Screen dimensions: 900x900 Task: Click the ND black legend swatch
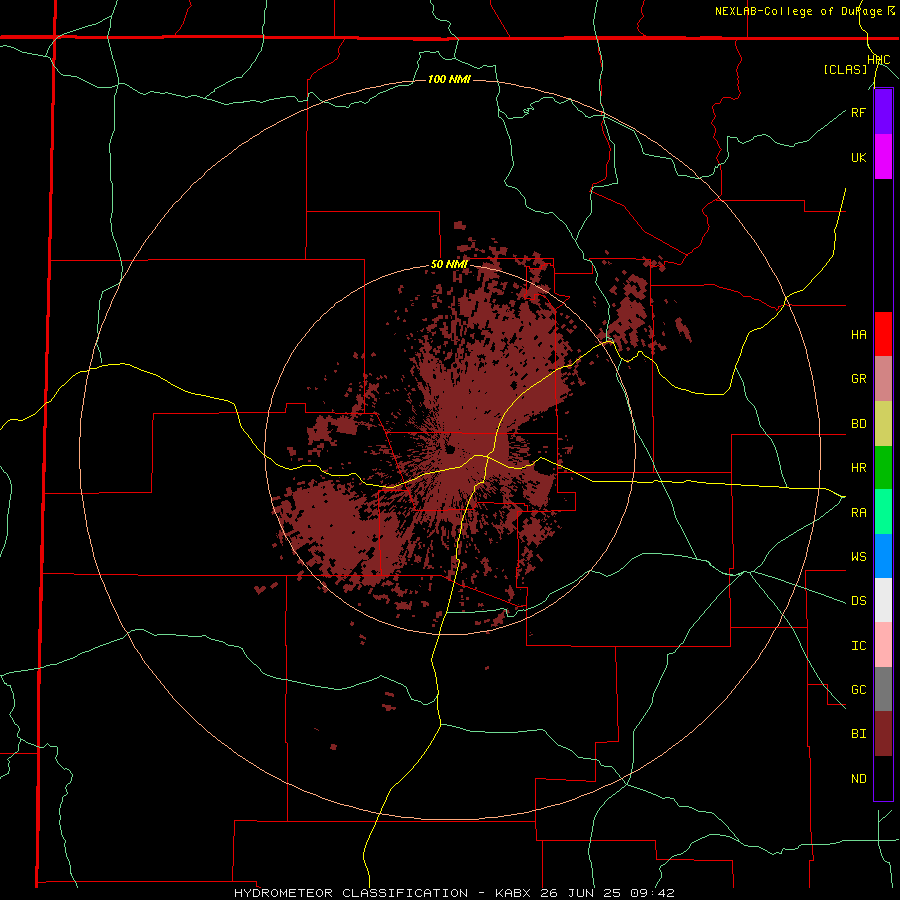point(883,778)
